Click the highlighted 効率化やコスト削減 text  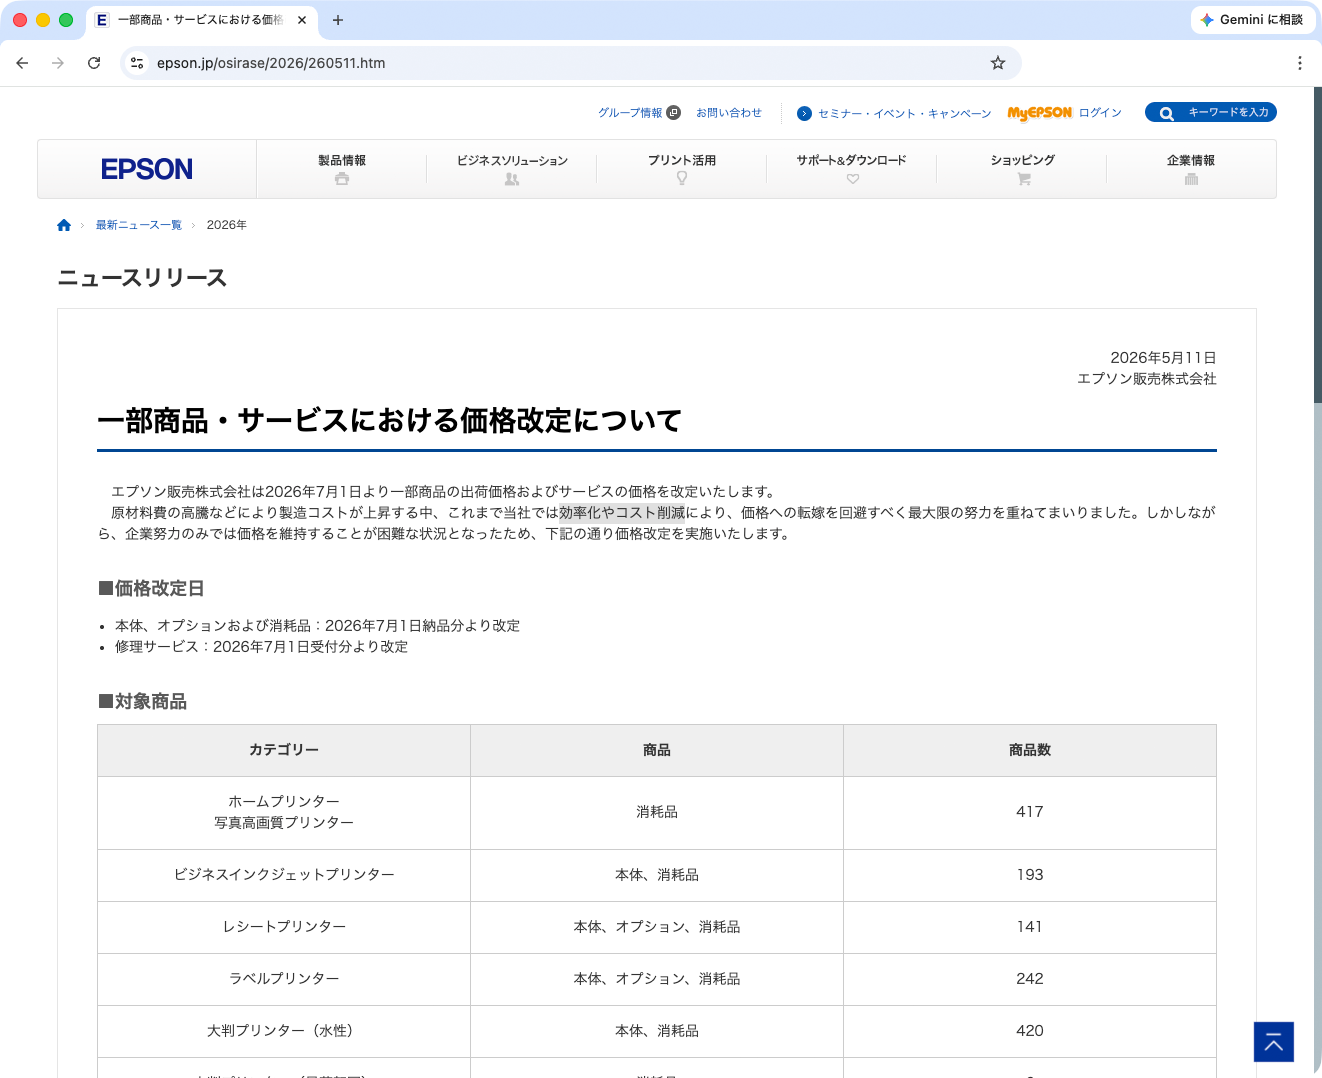[622, 512]
